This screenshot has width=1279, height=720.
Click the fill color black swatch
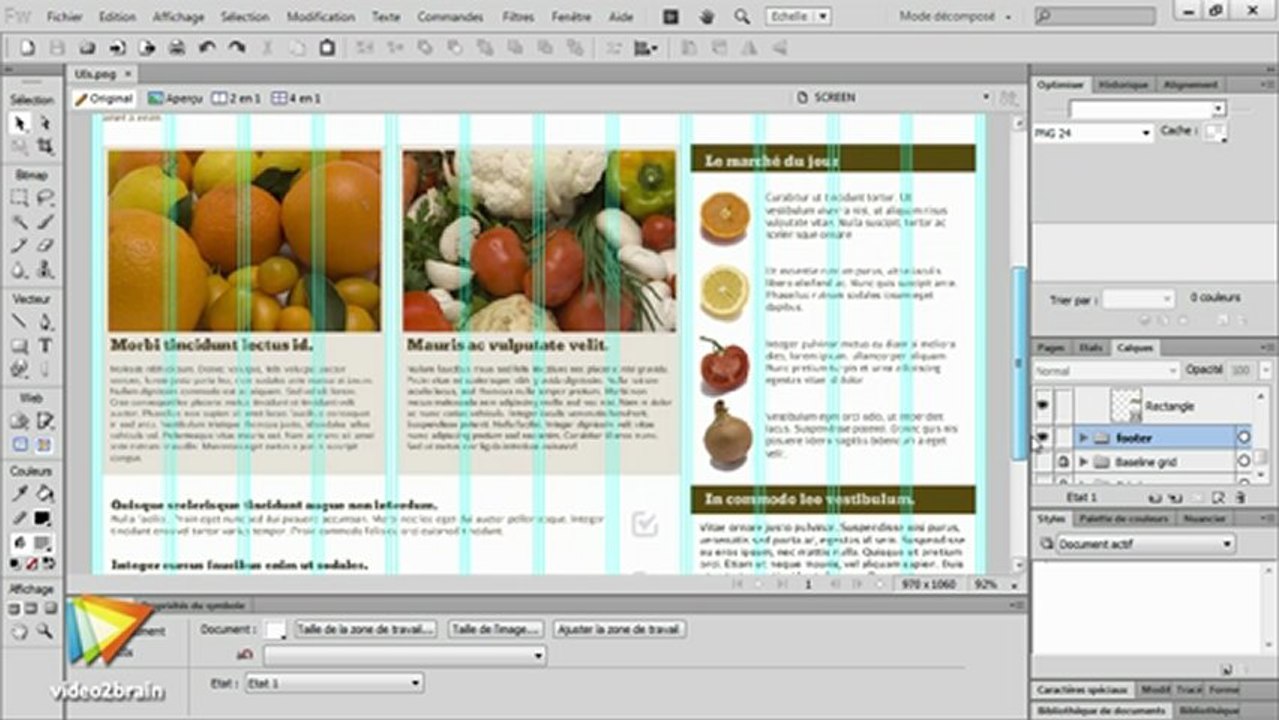42,518
